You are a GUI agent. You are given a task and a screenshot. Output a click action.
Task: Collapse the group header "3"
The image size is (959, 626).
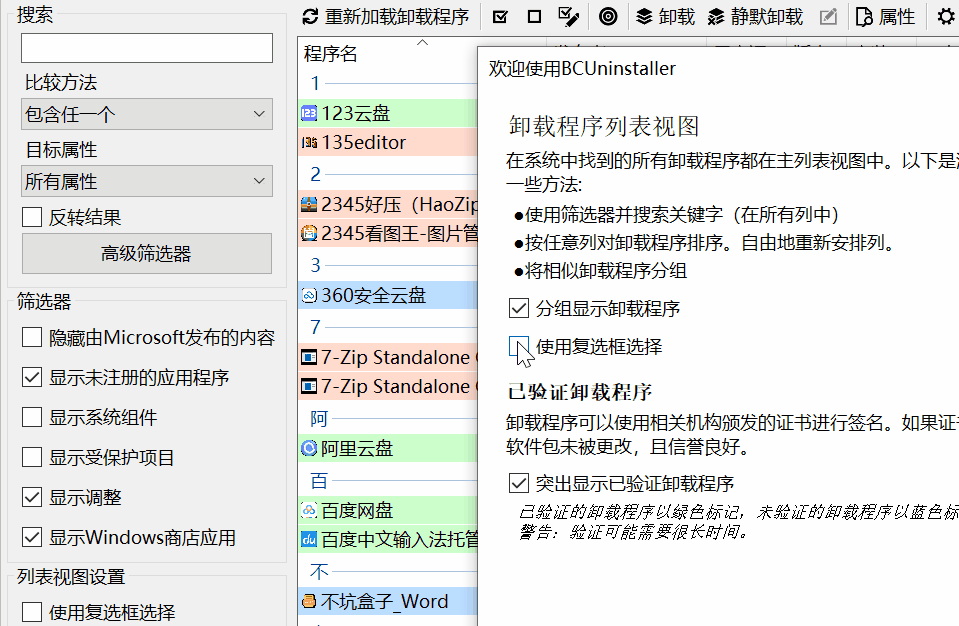[x=315, y=265]
